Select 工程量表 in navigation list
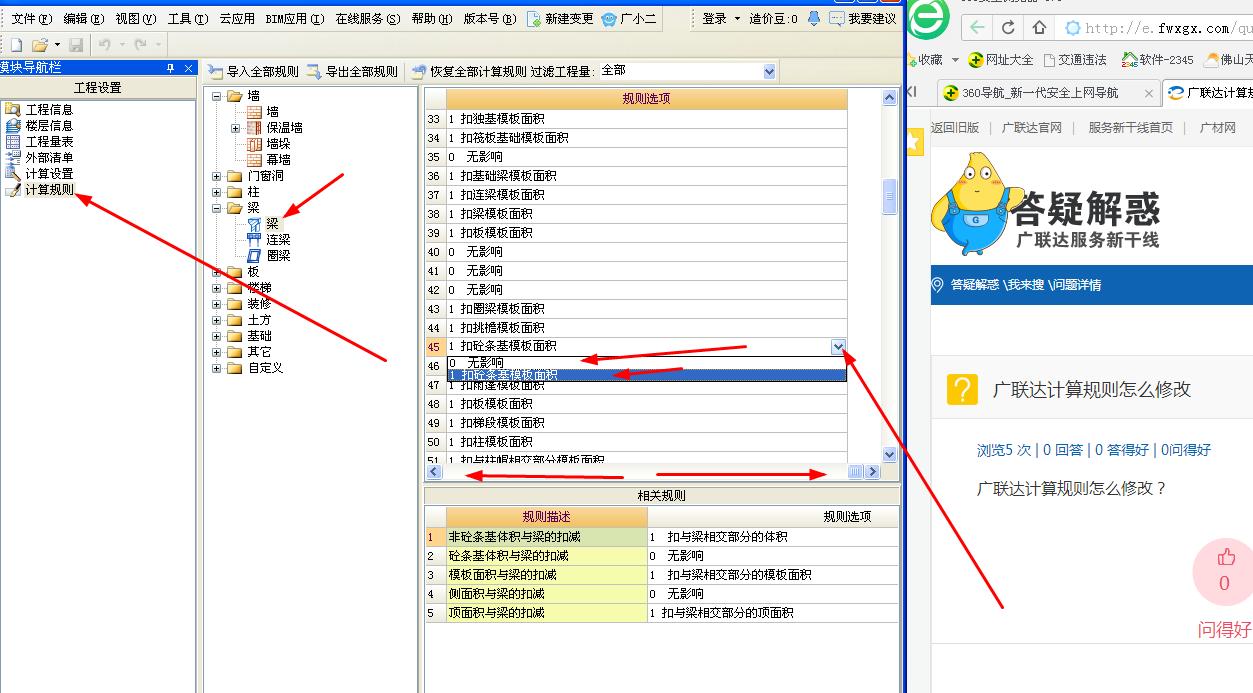The image size is (1253, 693). coord(40,141)
